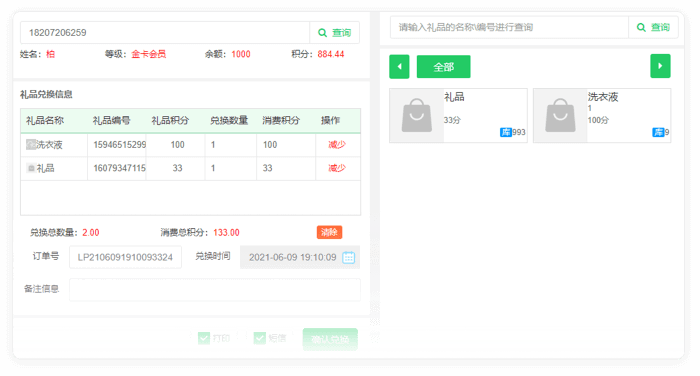Click the 兑换时间 date field

tap(300, 257)
